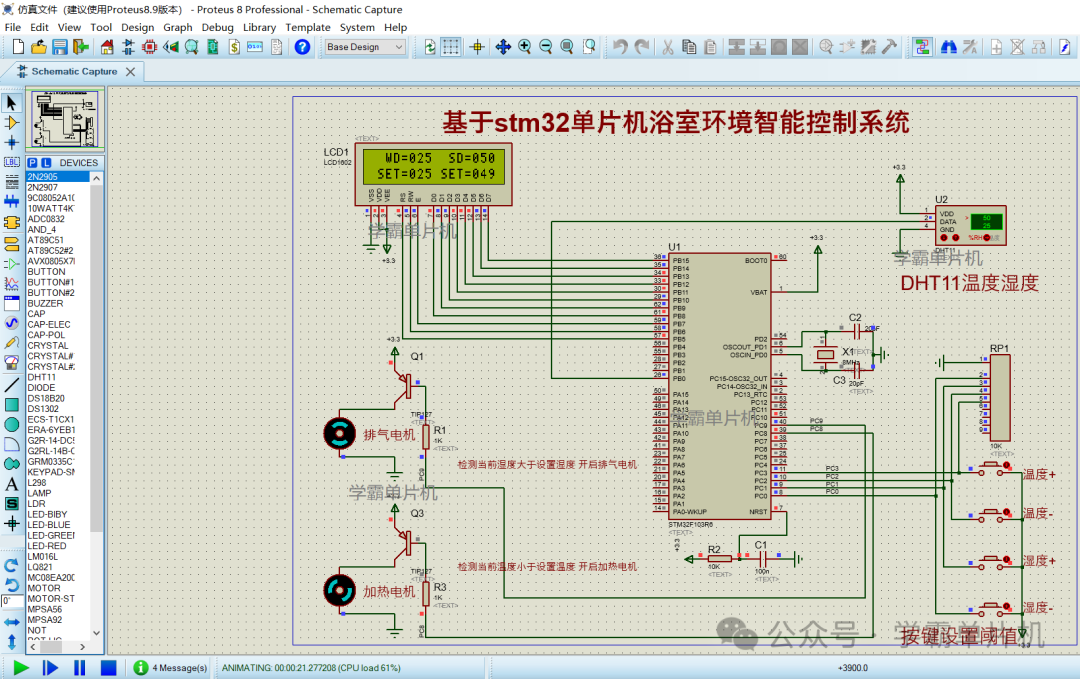The image size is (1080, 679).
Task: Select the Selection Mode arrow tool
Action: [12, 103]
